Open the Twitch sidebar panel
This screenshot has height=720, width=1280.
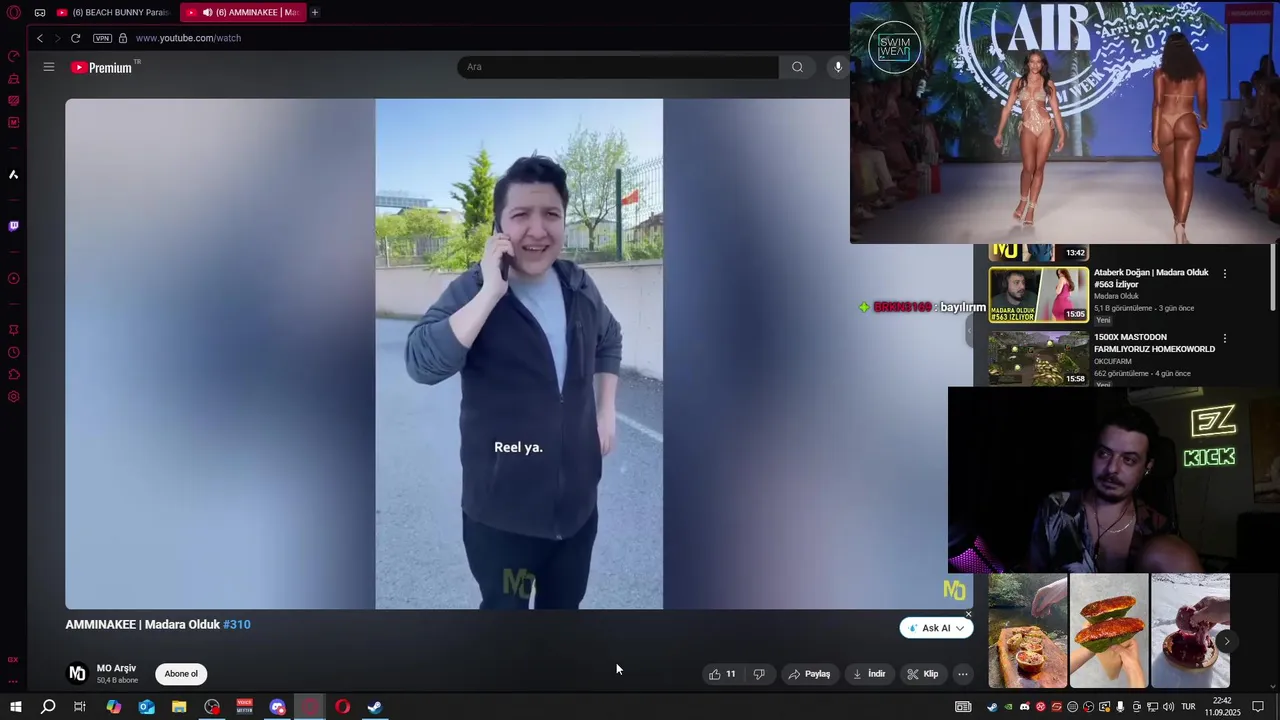pyautogui.click(x=14, y=226)
